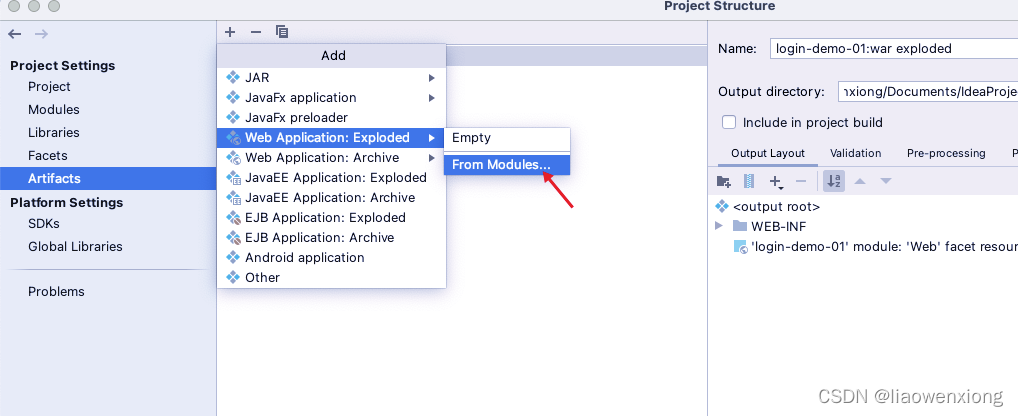Switch to the Pre-processing tab
This screenshot has width=1018, height=416.
(946, 153)
